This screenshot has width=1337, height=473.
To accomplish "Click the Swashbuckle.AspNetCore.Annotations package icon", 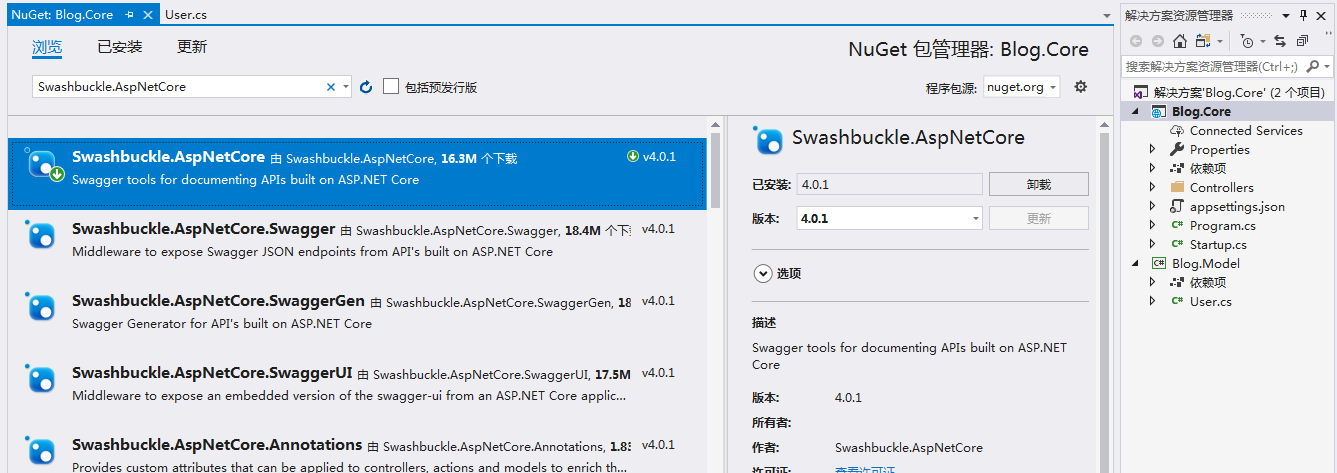I will click(40, 451).
